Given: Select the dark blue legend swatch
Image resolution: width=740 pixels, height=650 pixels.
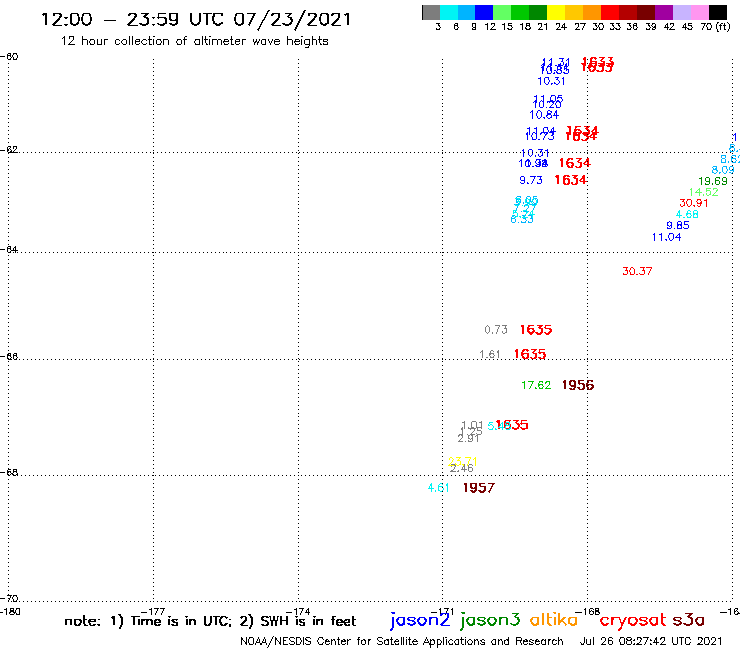Looking at the screenshot, I should pyautogui.click(x=484, y=12).
